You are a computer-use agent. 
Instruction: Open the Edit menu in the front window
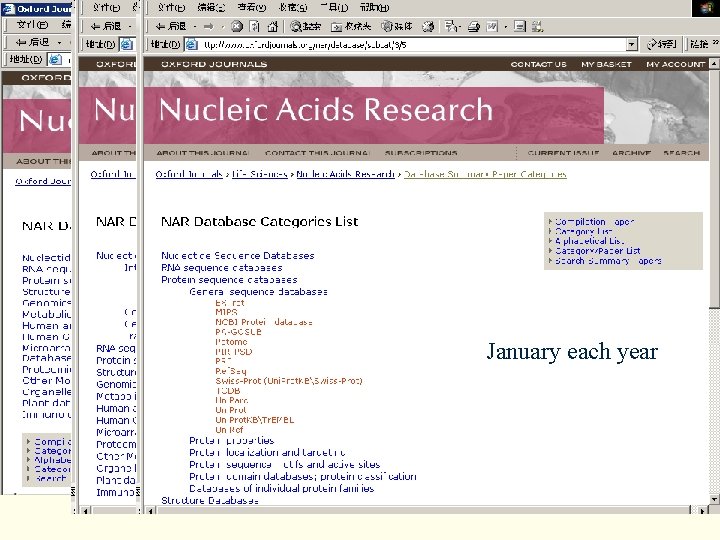coord(211,8)
